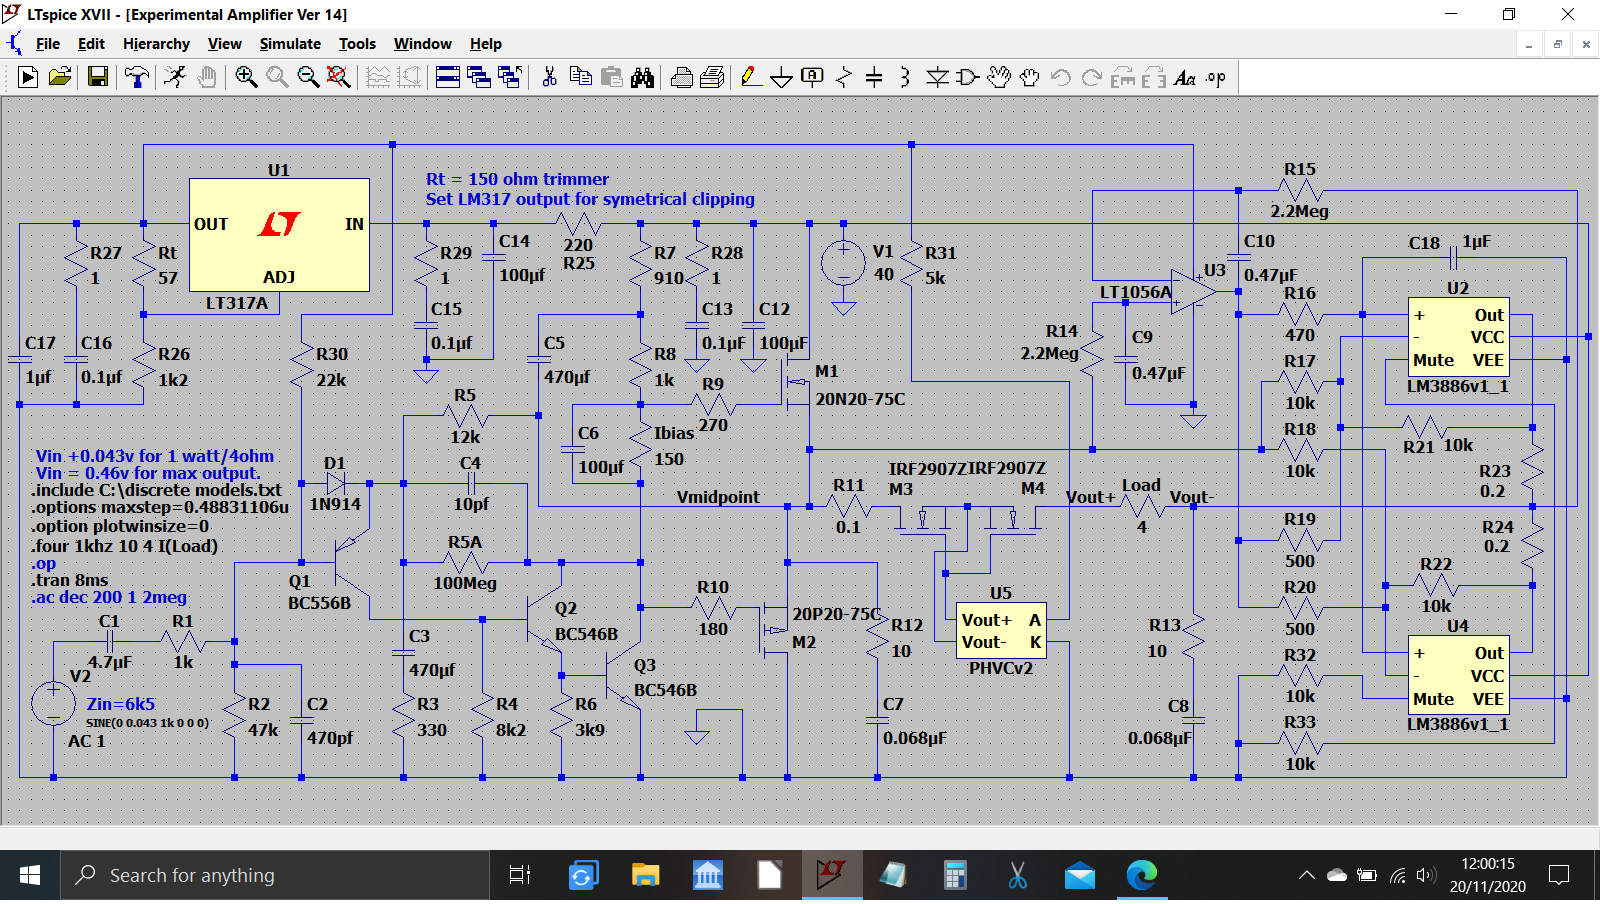
Task: Select the Zoom Out magnifier tool
Action: tap(308, 77)
